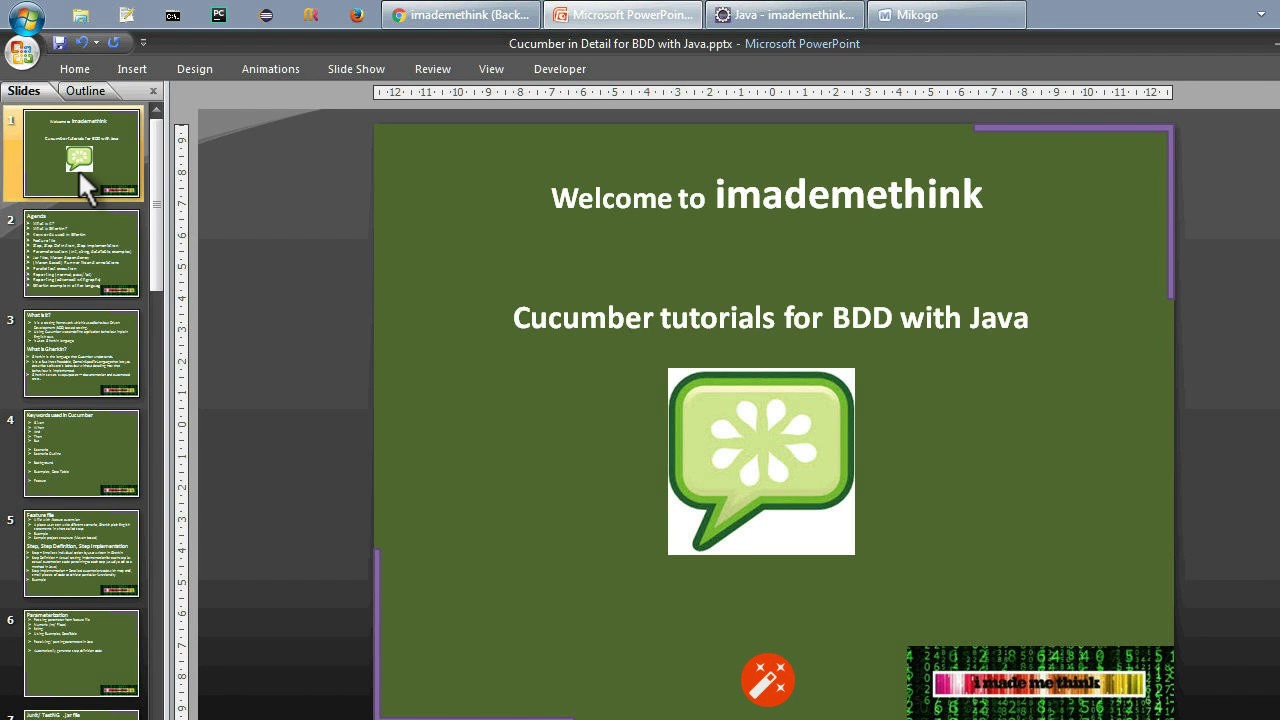Open the Review ribbon tab

tap(433, 69)
